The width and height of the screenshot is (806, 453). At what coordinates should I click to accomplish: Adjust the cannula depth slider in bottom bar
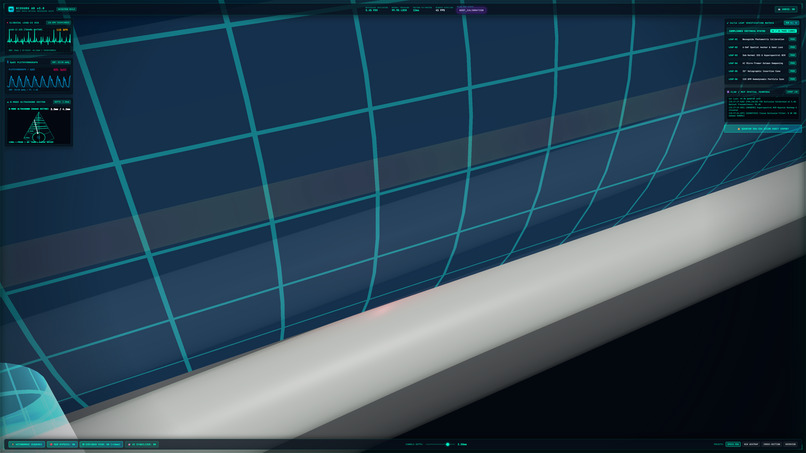tap(441, 444)
